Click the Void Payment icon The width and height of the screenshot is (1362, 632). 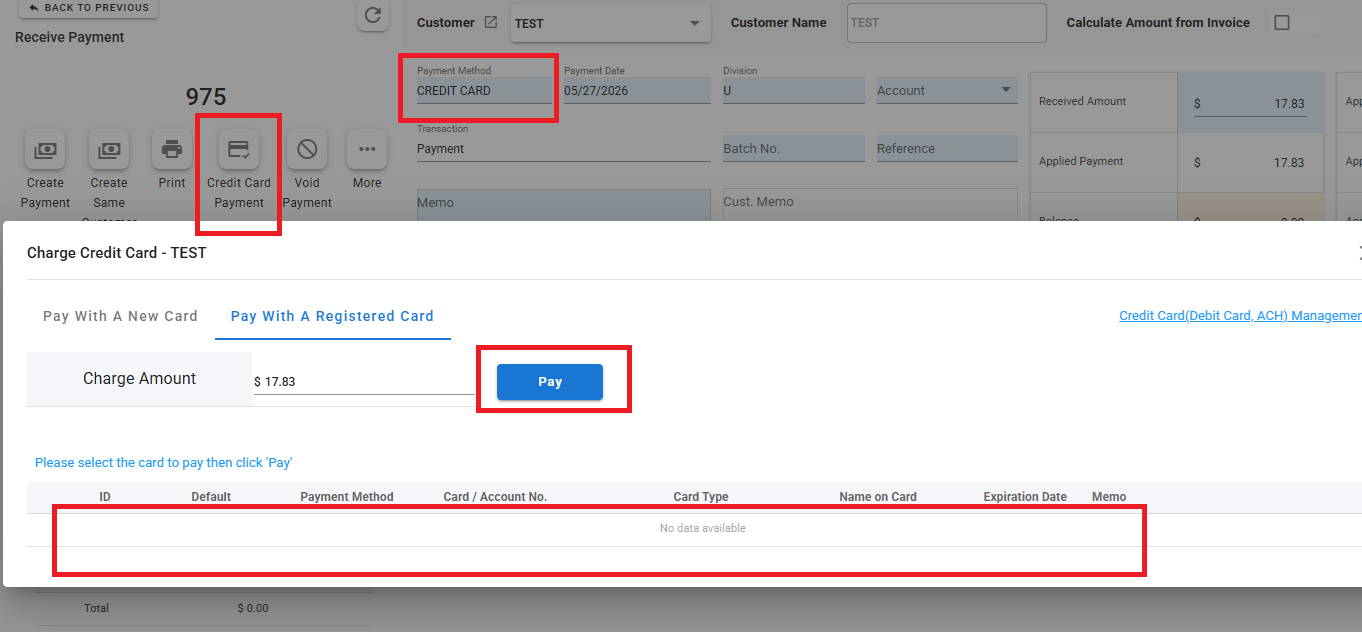click(x=307, y=150)
